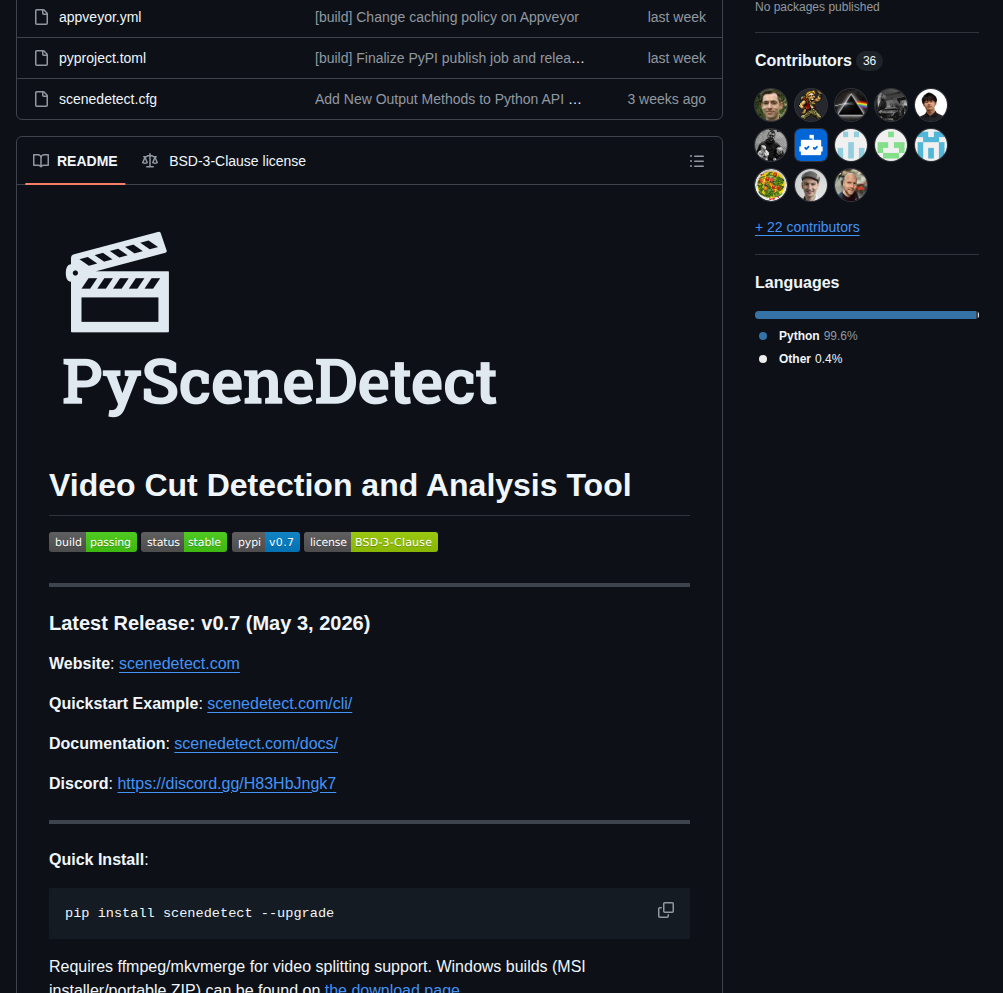Click the file icon beside scenedetect.cfg

coord(42,99)
